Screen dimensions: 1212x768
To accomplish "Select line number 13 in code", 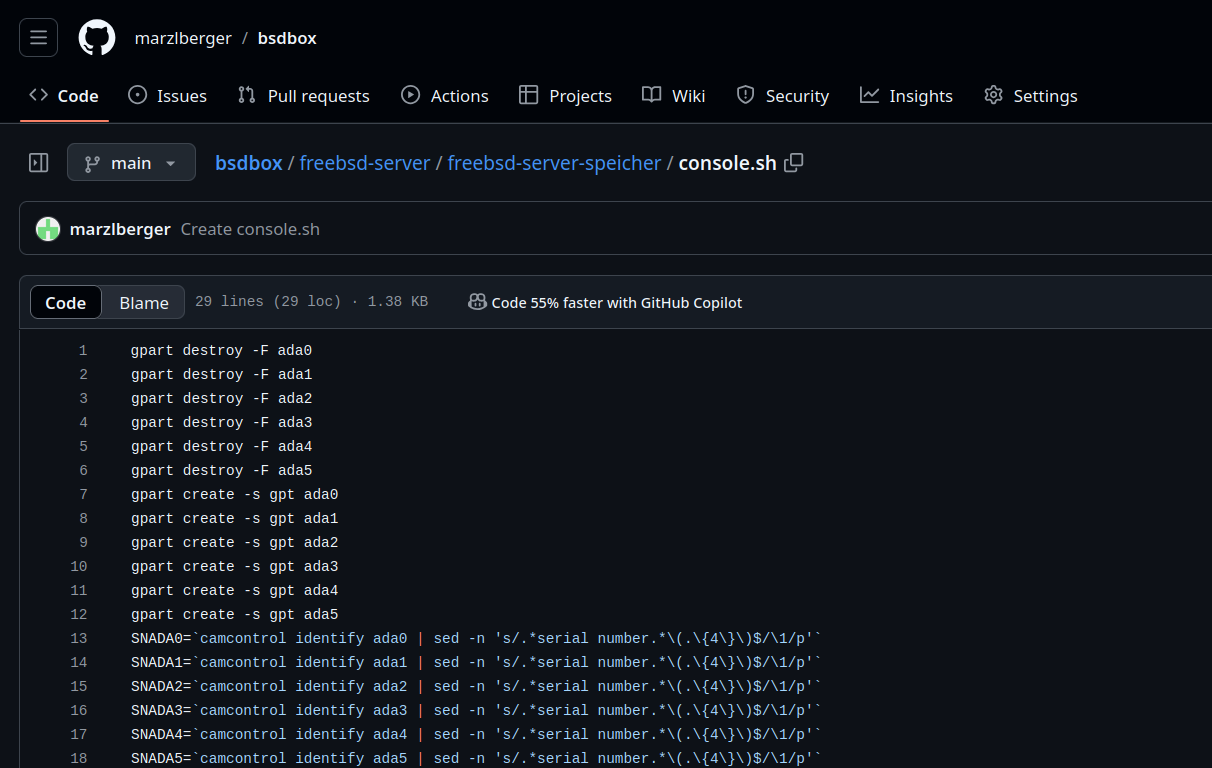I will 78,639.
